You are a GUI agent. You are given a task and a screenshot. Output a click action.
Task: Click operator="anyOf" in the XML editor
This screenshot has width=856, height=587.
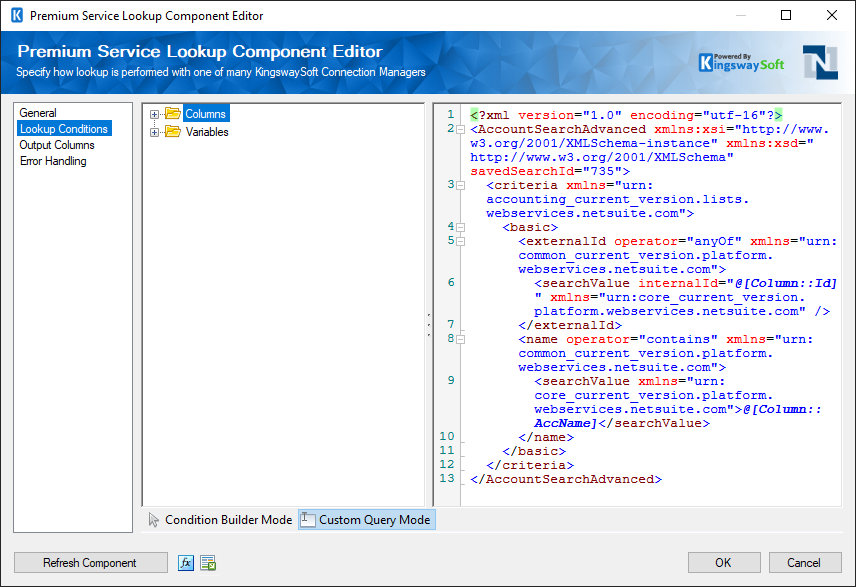tap(677, 241)
